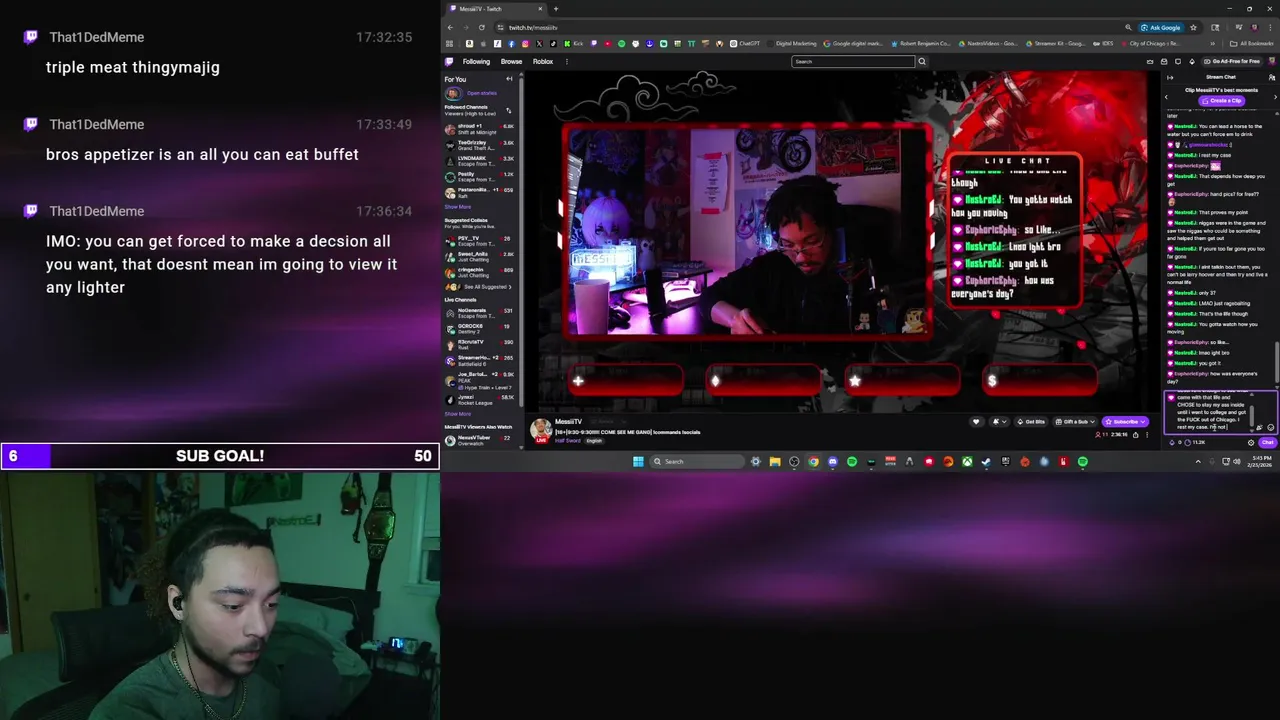Open the Twitch notifications inbox icon

click(1164, 61)
